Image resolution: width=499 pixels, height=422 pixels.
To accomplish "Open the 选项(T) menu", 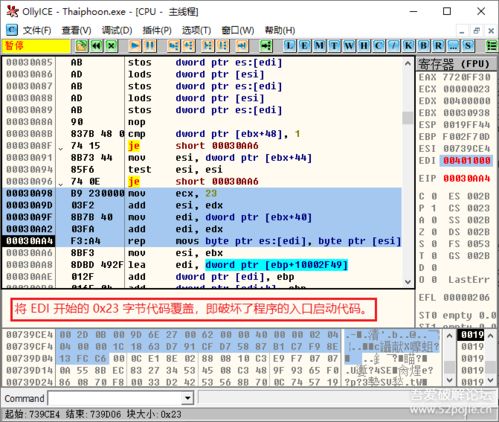I will pyautogui.click(x=196, y=31).
